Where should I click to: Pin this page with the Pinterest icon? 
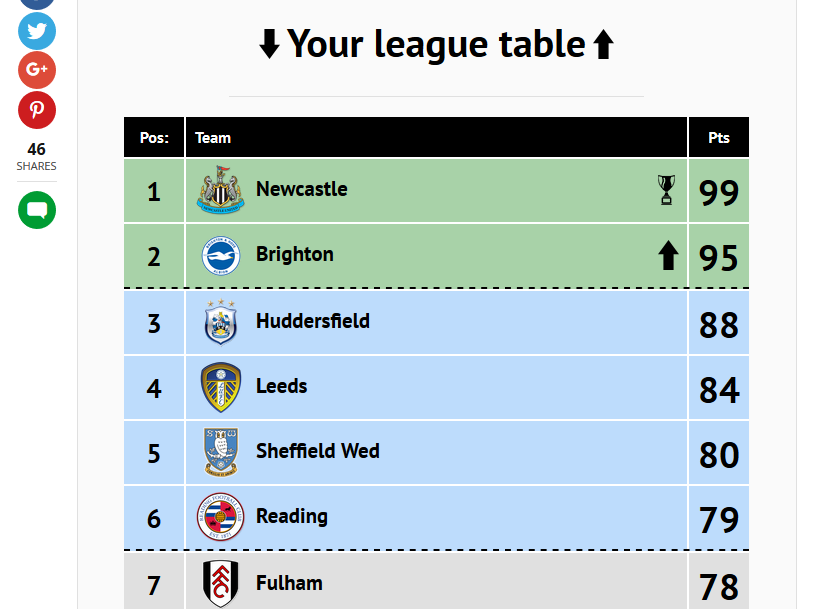pyautogui.click(x=37, y=110)
